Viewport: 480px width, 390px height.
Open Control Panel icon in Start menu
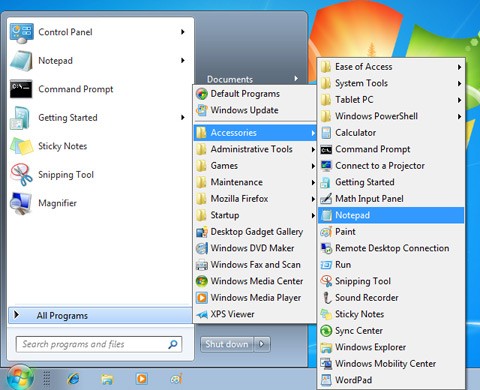pyautogui.click(x=22, y=33)
